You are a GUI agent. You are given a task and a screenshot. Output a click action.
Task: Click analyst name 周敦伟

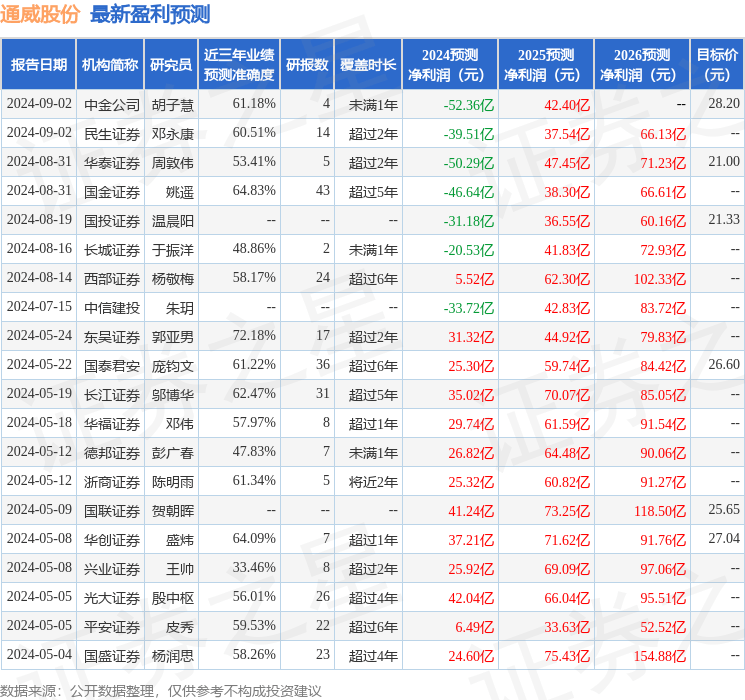tap(172, 163)
